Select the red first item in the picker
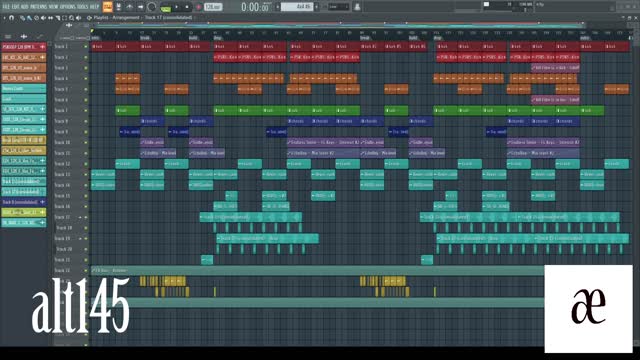This screenshot has width=640, height=360. [24, 47]
